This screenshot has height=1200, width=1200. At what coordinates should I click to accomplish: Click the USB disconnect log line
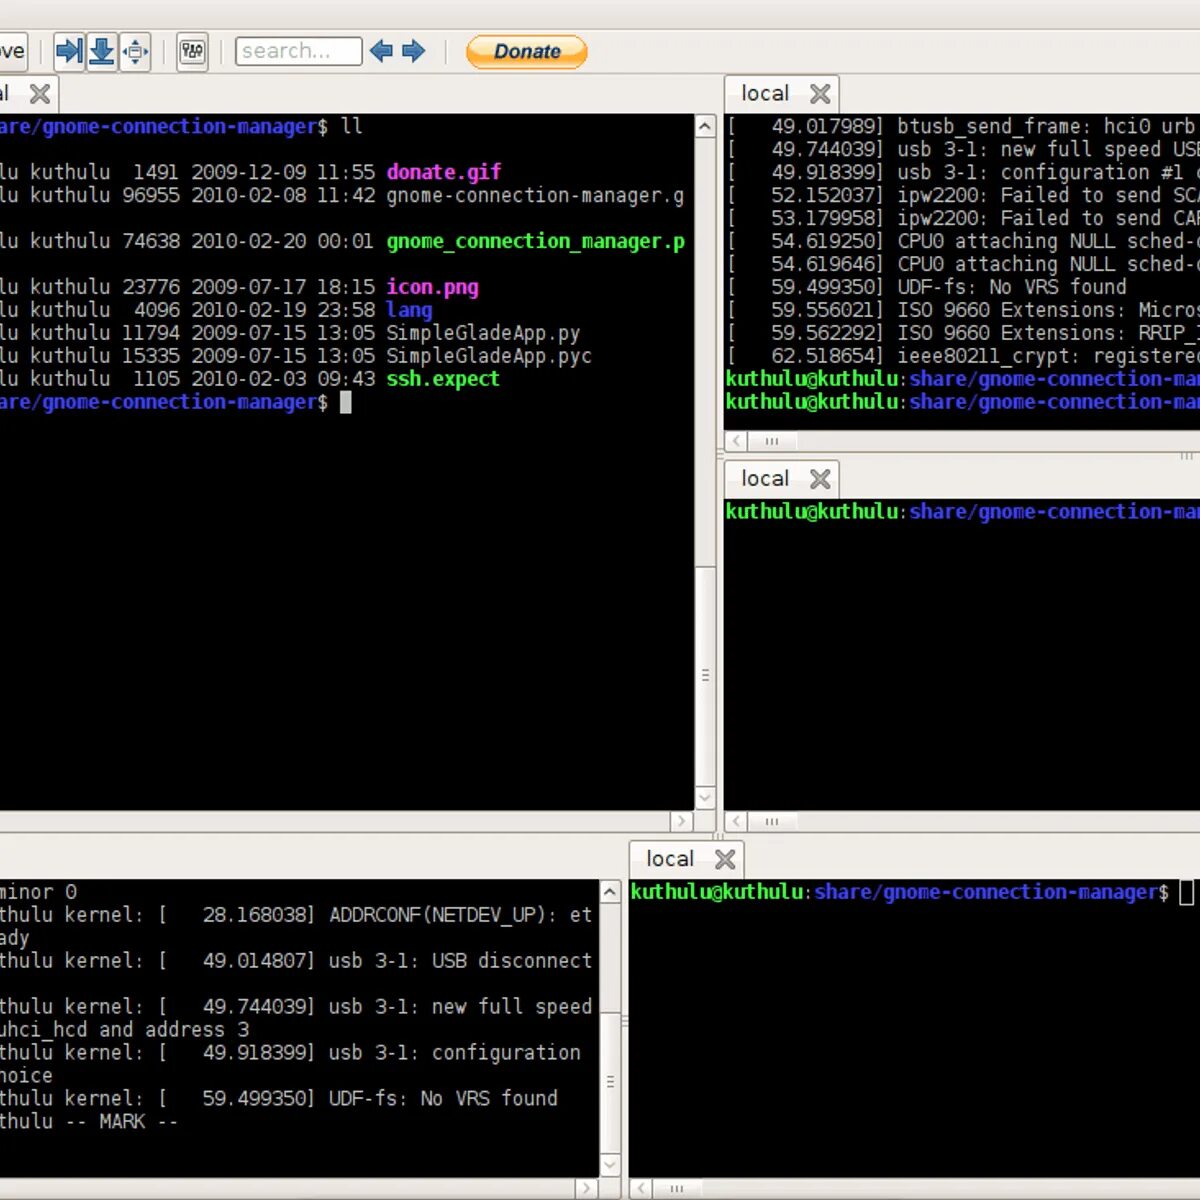[x=296, y=961]
